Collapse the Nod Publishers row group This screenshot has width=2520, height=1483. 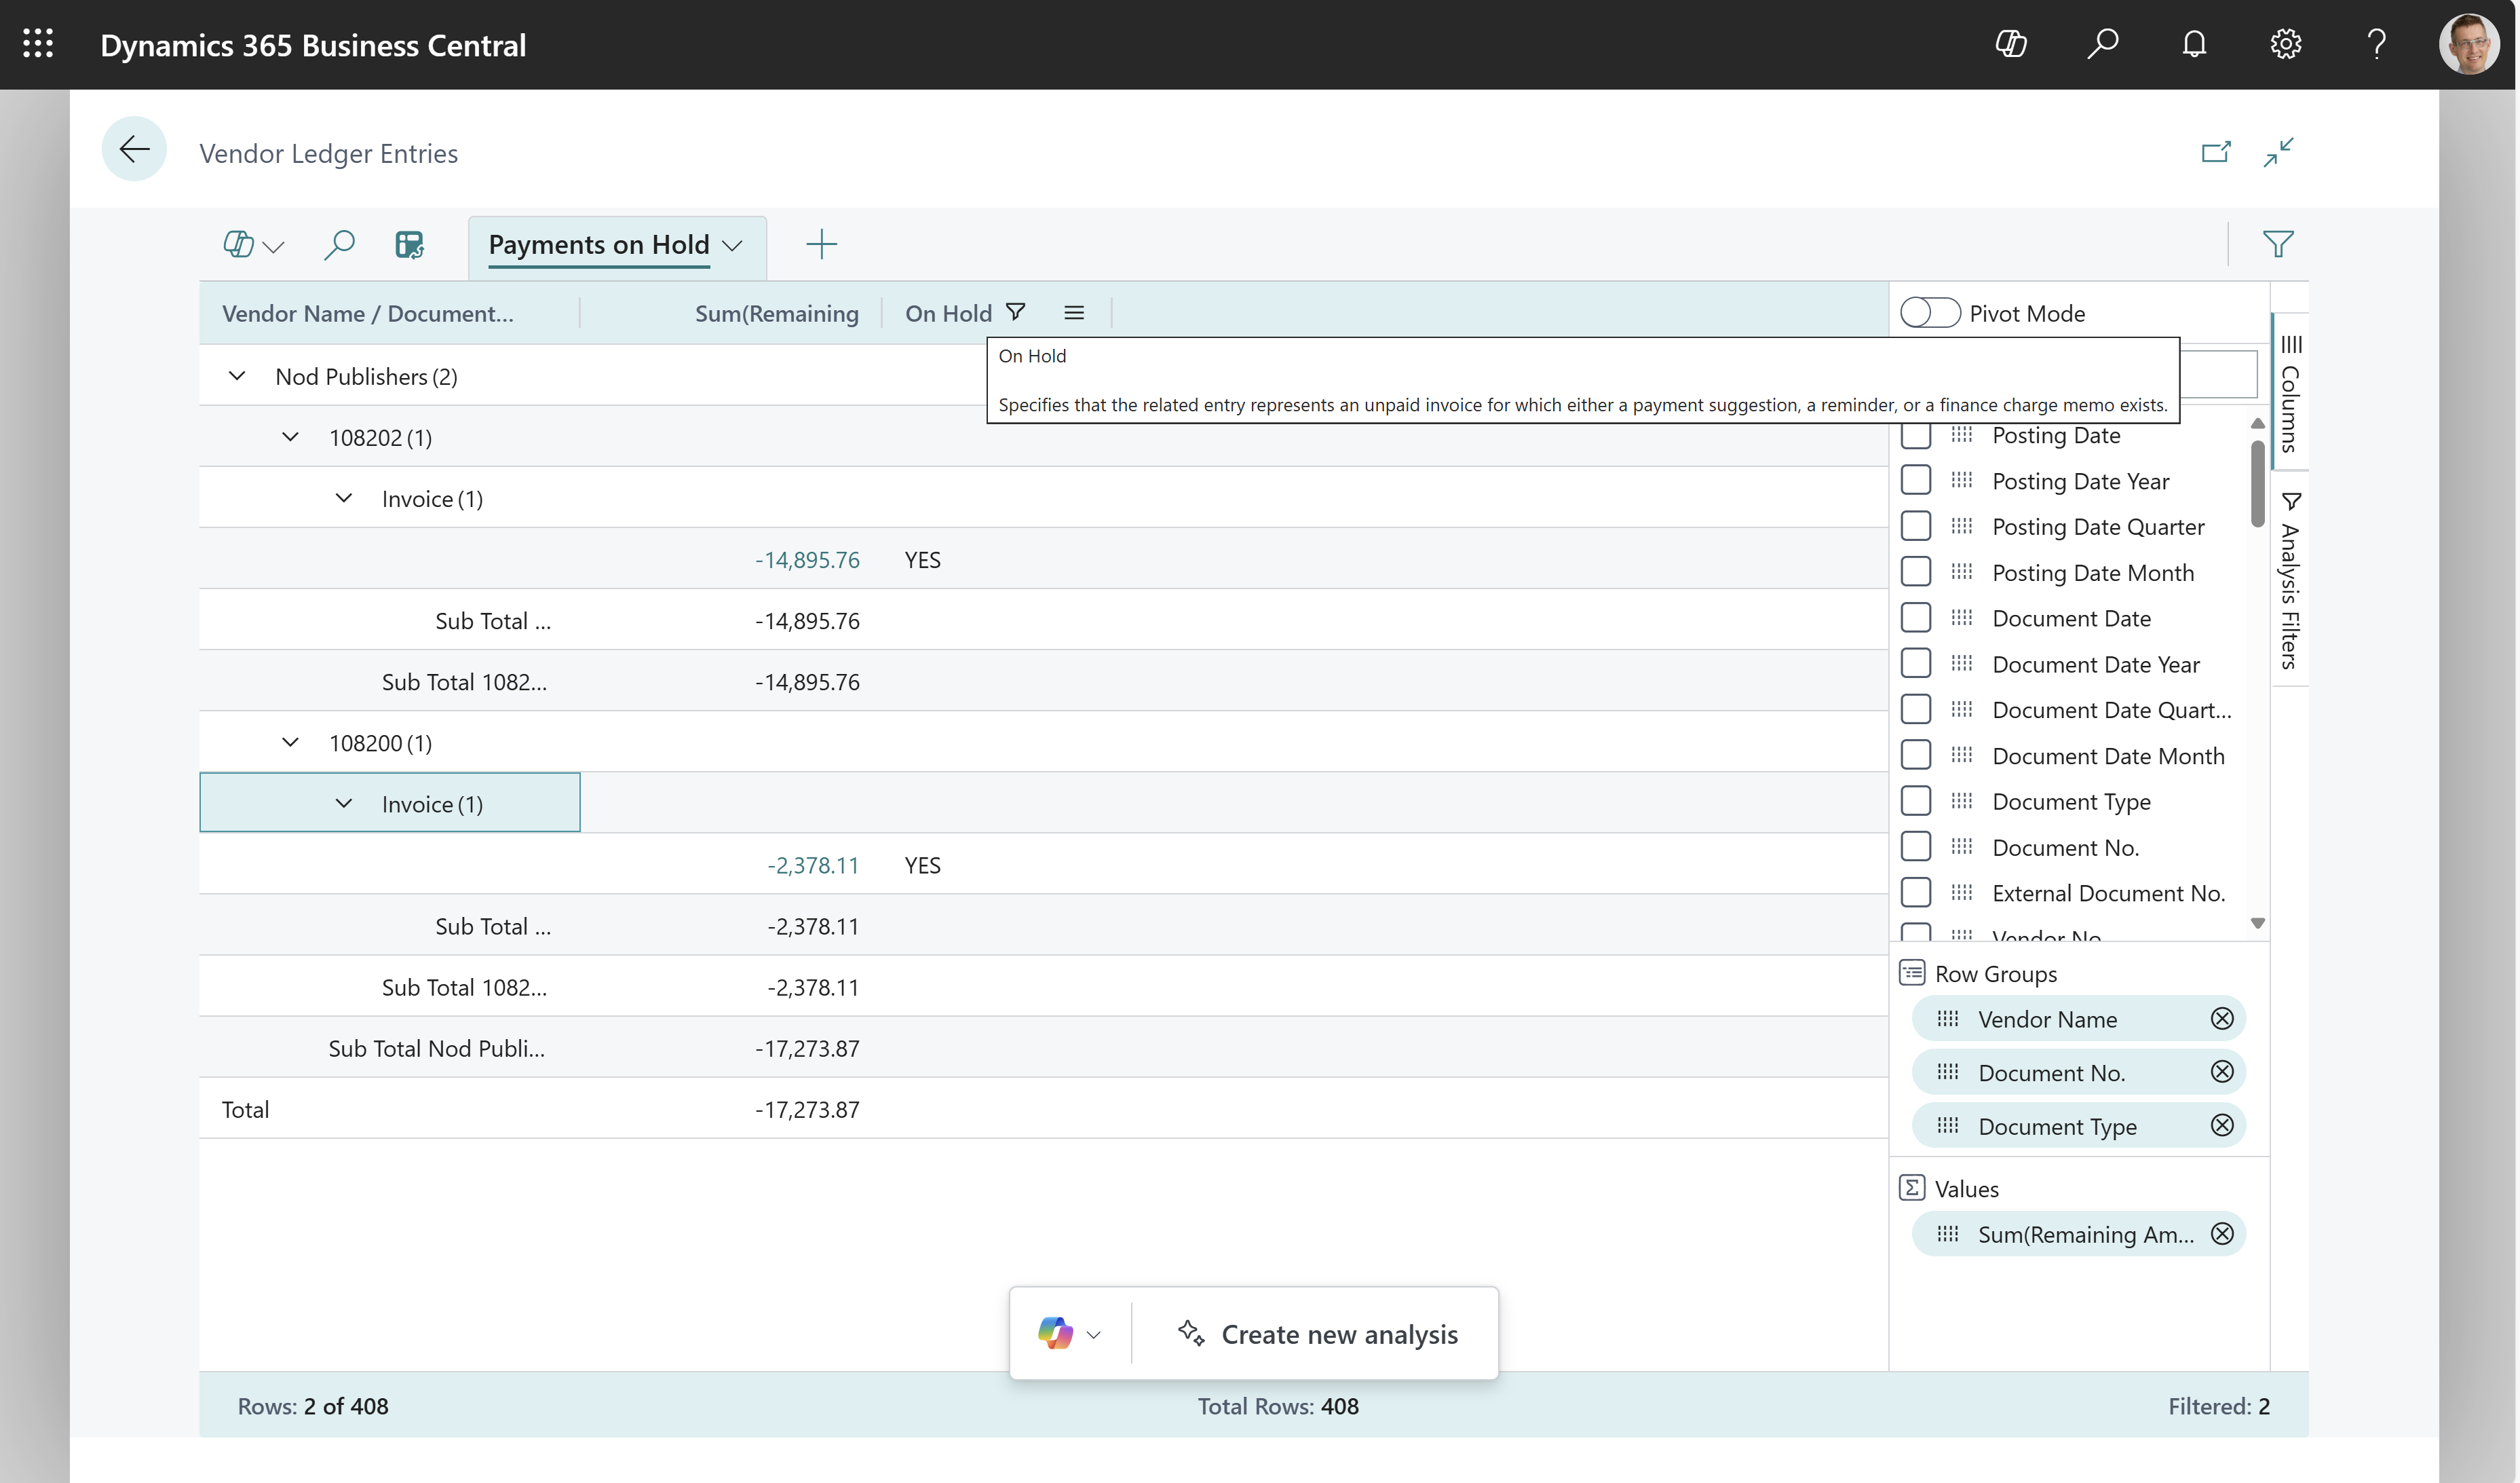tap(237, 376)
